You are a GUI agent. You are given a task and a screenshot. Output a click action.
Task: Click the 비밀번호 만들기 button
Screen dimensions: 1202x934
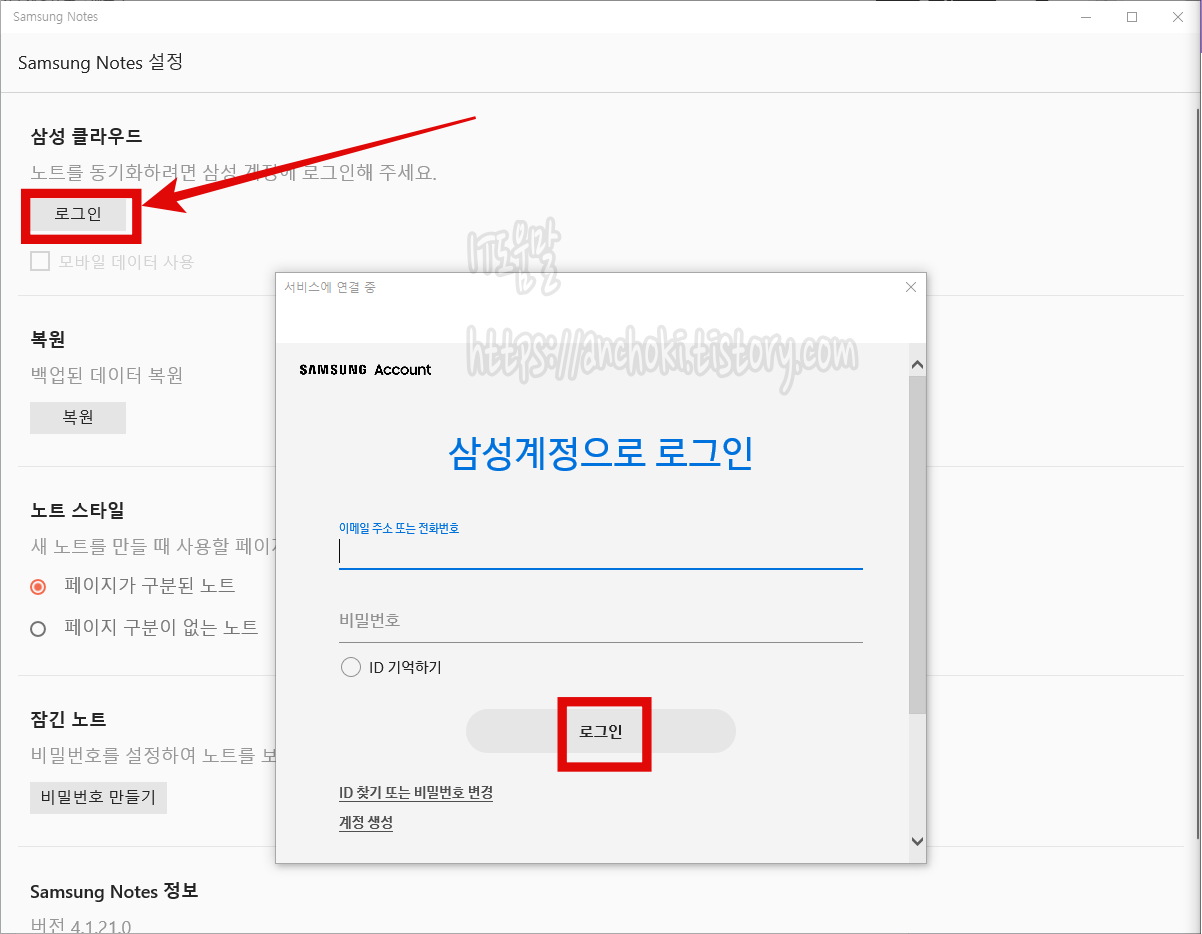(98, 798)
